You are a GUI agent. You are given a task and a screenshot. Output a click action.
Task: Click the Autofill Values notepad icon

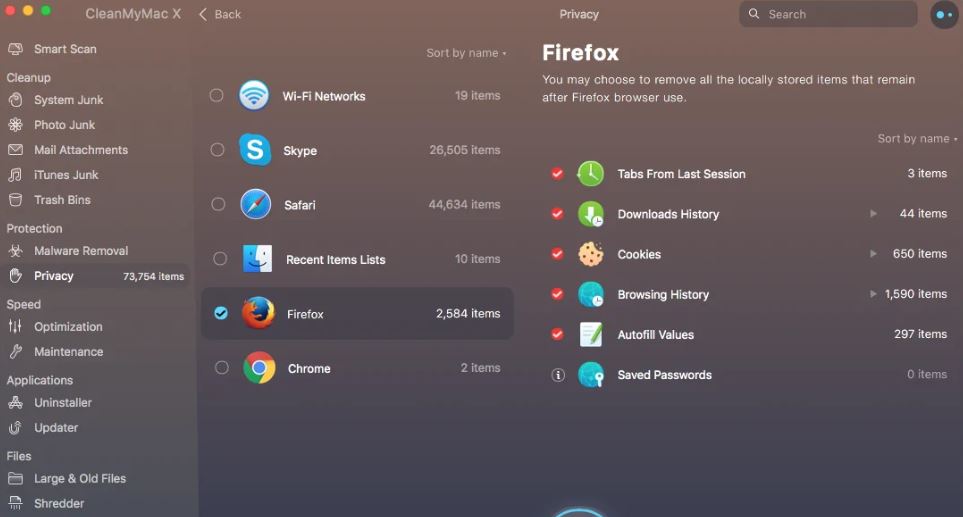click(x=591, y=335)
